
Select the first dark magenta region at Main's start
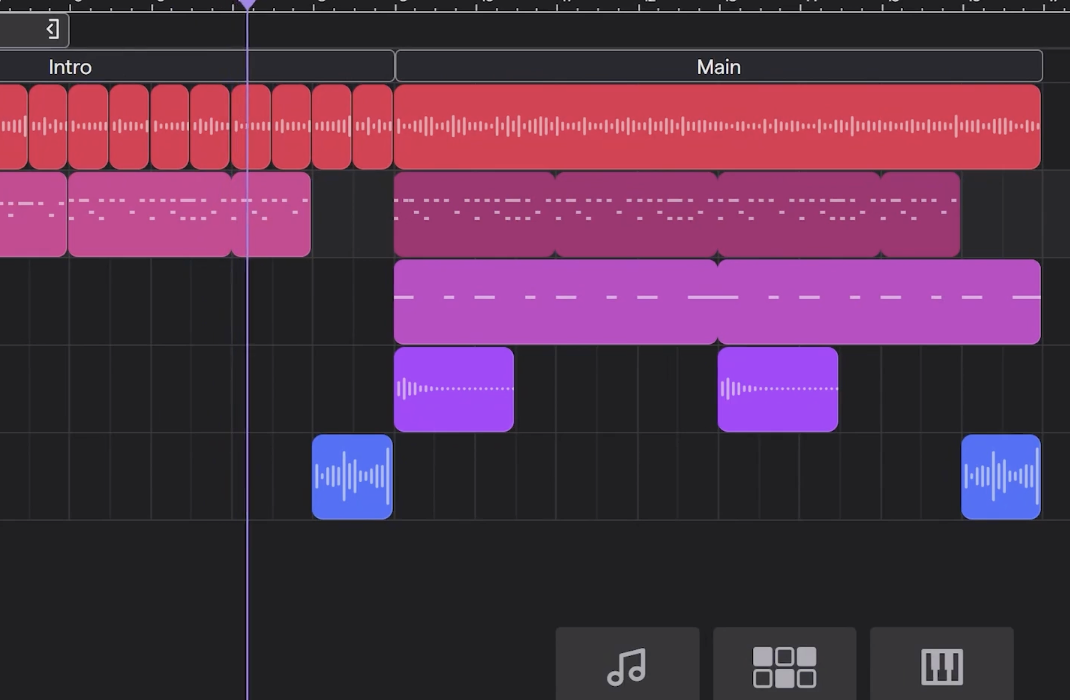coord(474,214)
